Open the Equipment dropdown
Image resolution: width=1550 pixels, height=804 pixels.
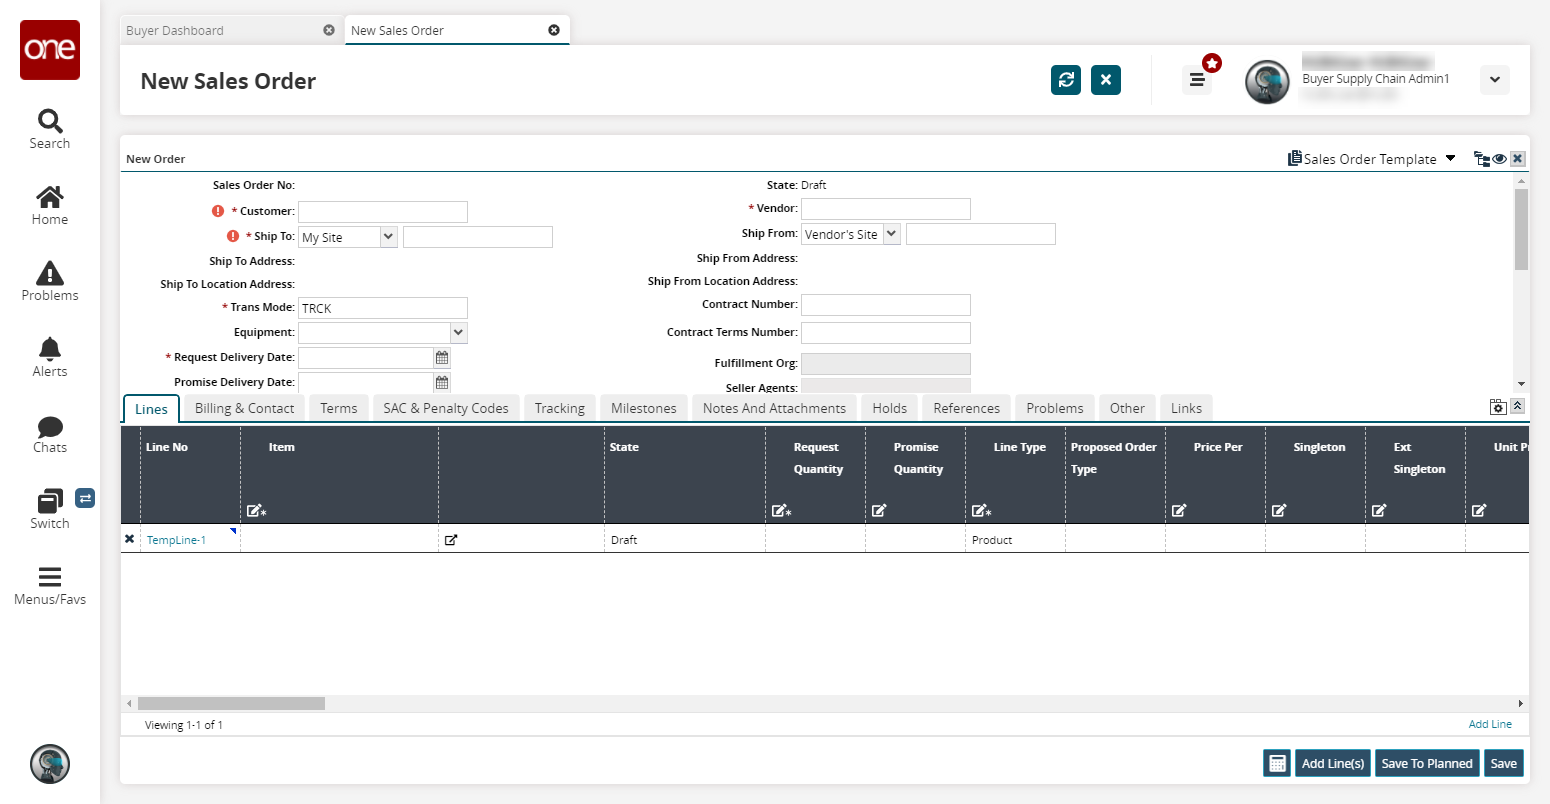coord(458,332)
